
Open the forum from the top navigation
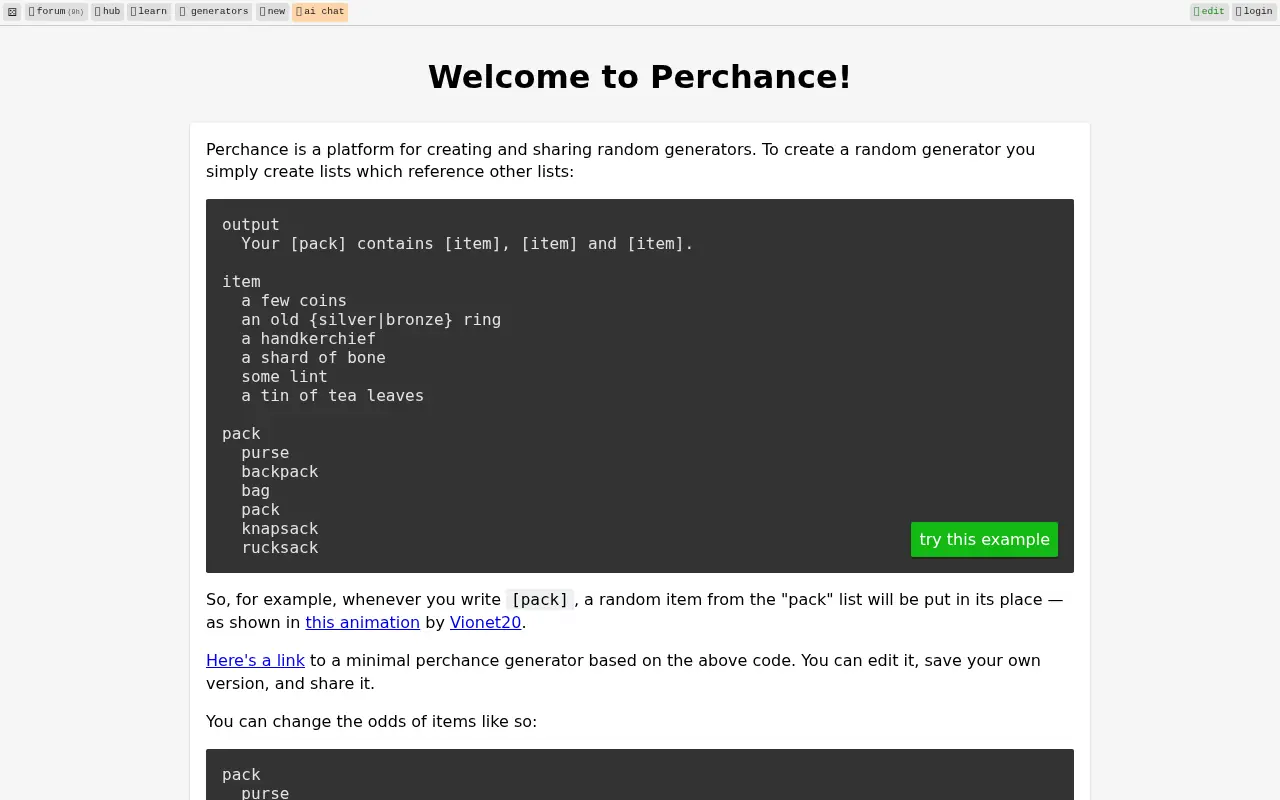50,11
